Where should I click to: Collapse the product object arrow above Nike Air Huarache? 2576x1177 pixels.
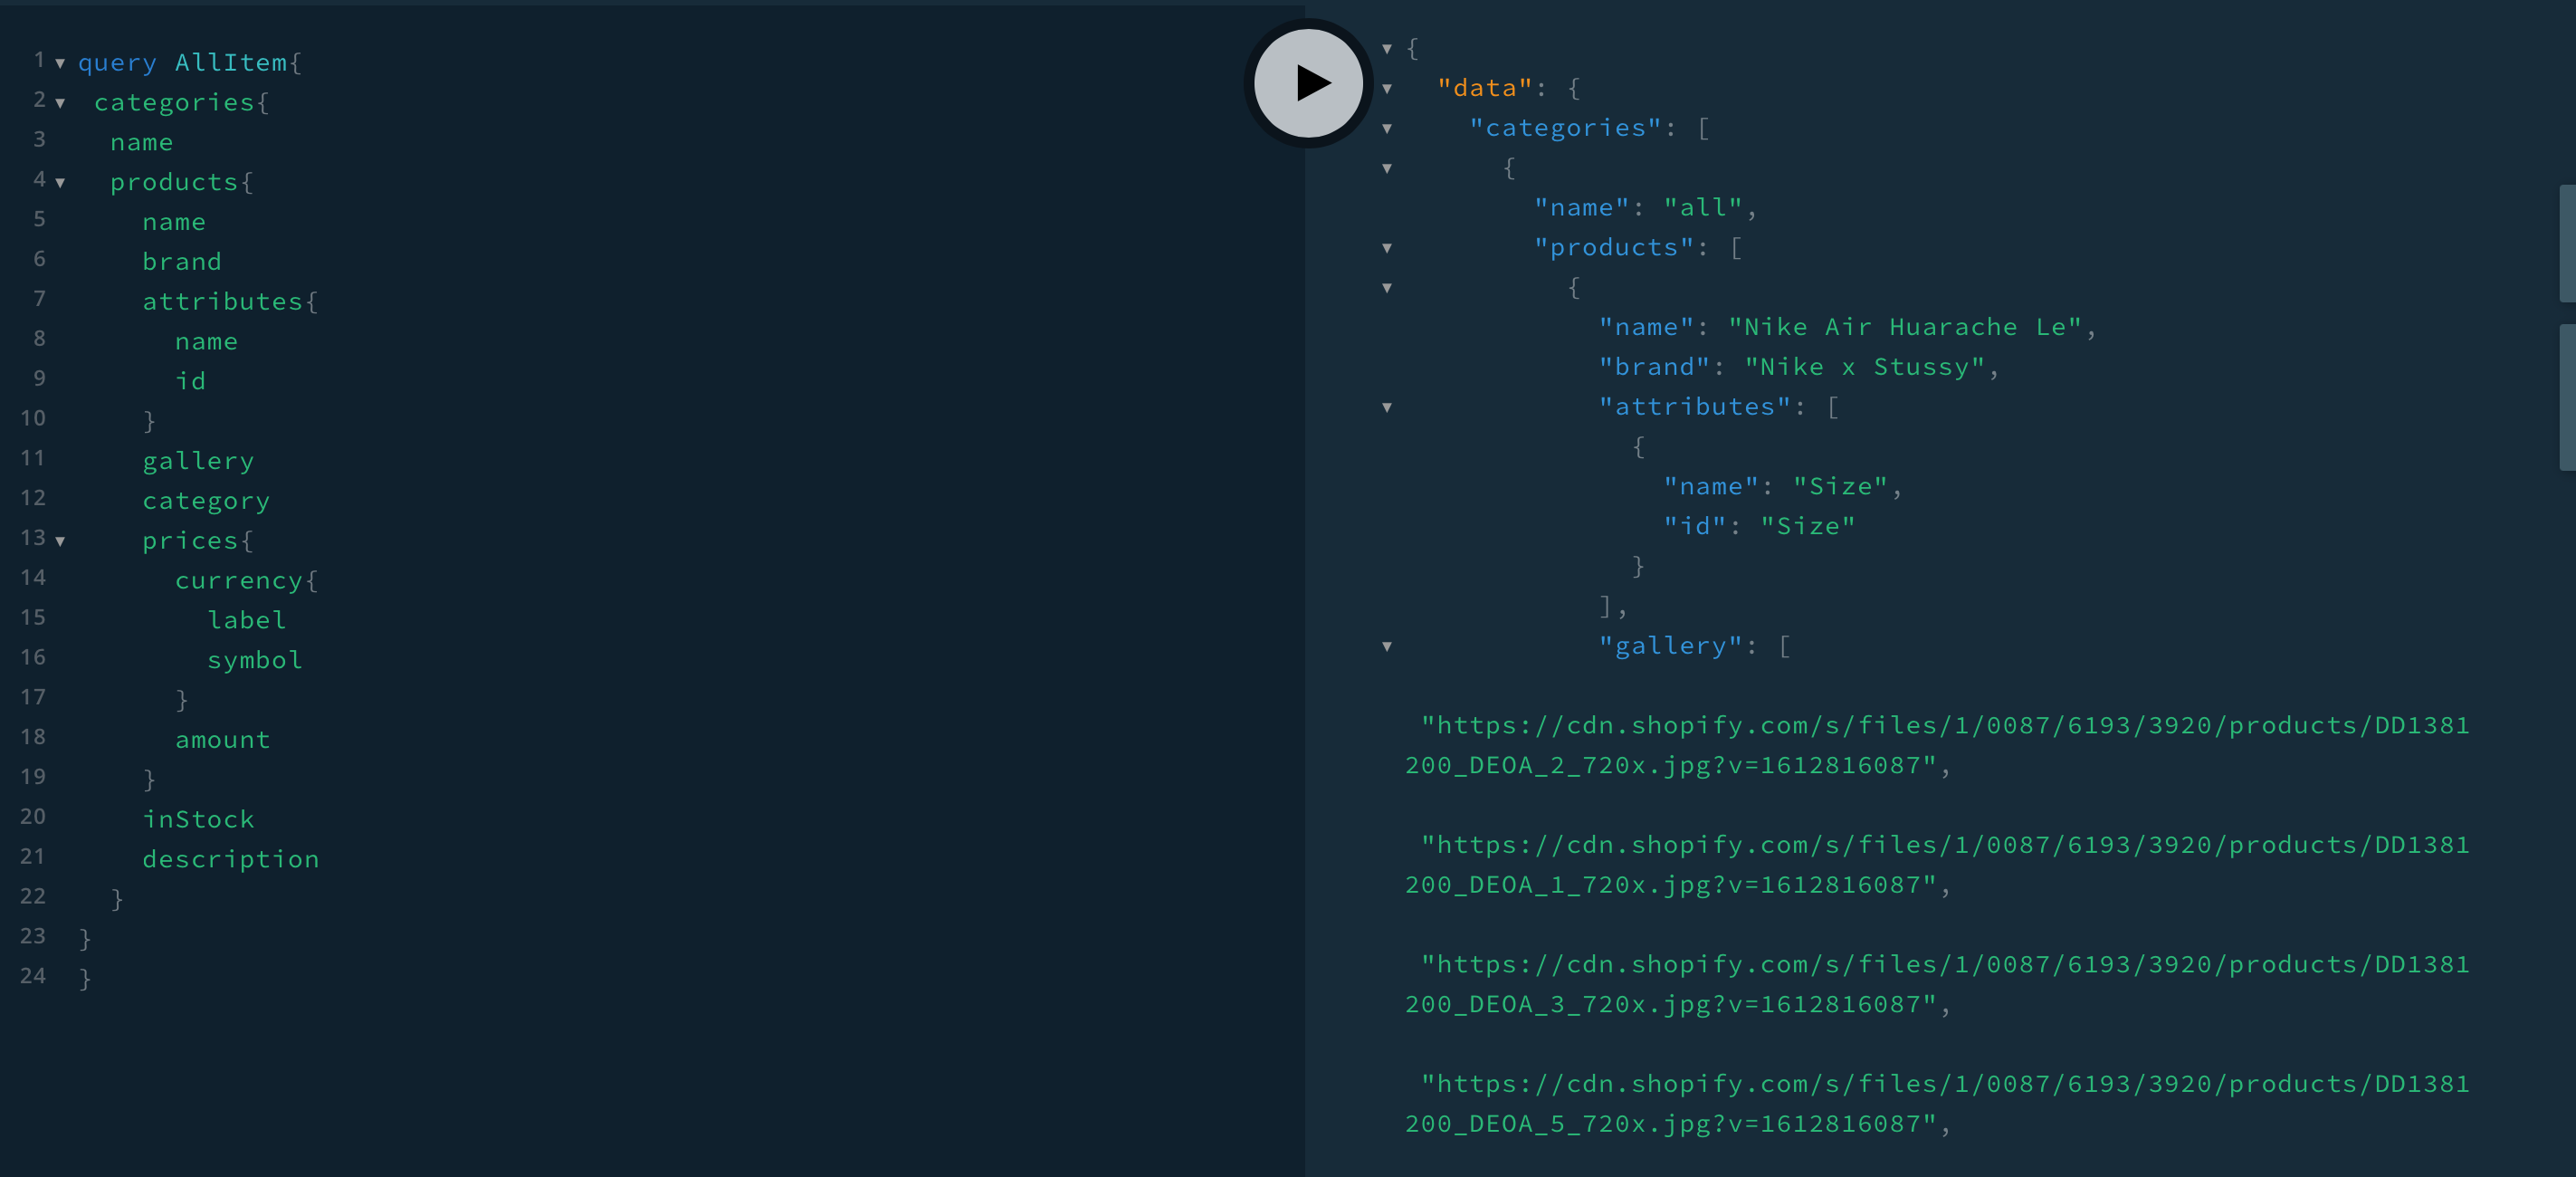tap(1387, 288)
